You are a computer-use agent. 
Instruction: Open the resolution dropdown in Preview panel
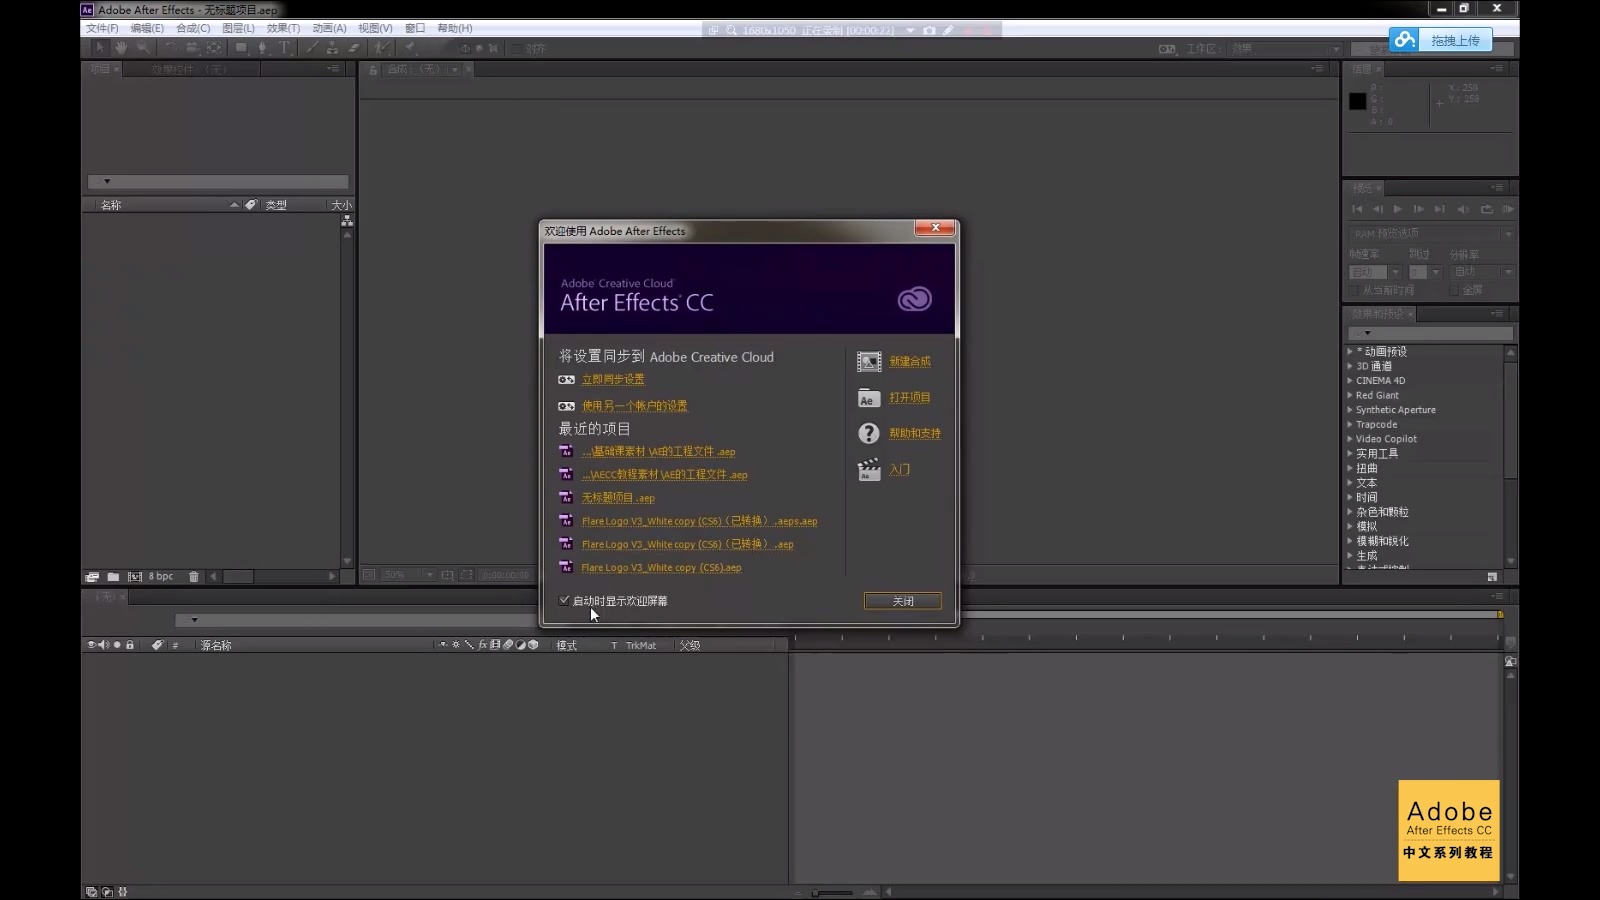(x=1480, y=272)
